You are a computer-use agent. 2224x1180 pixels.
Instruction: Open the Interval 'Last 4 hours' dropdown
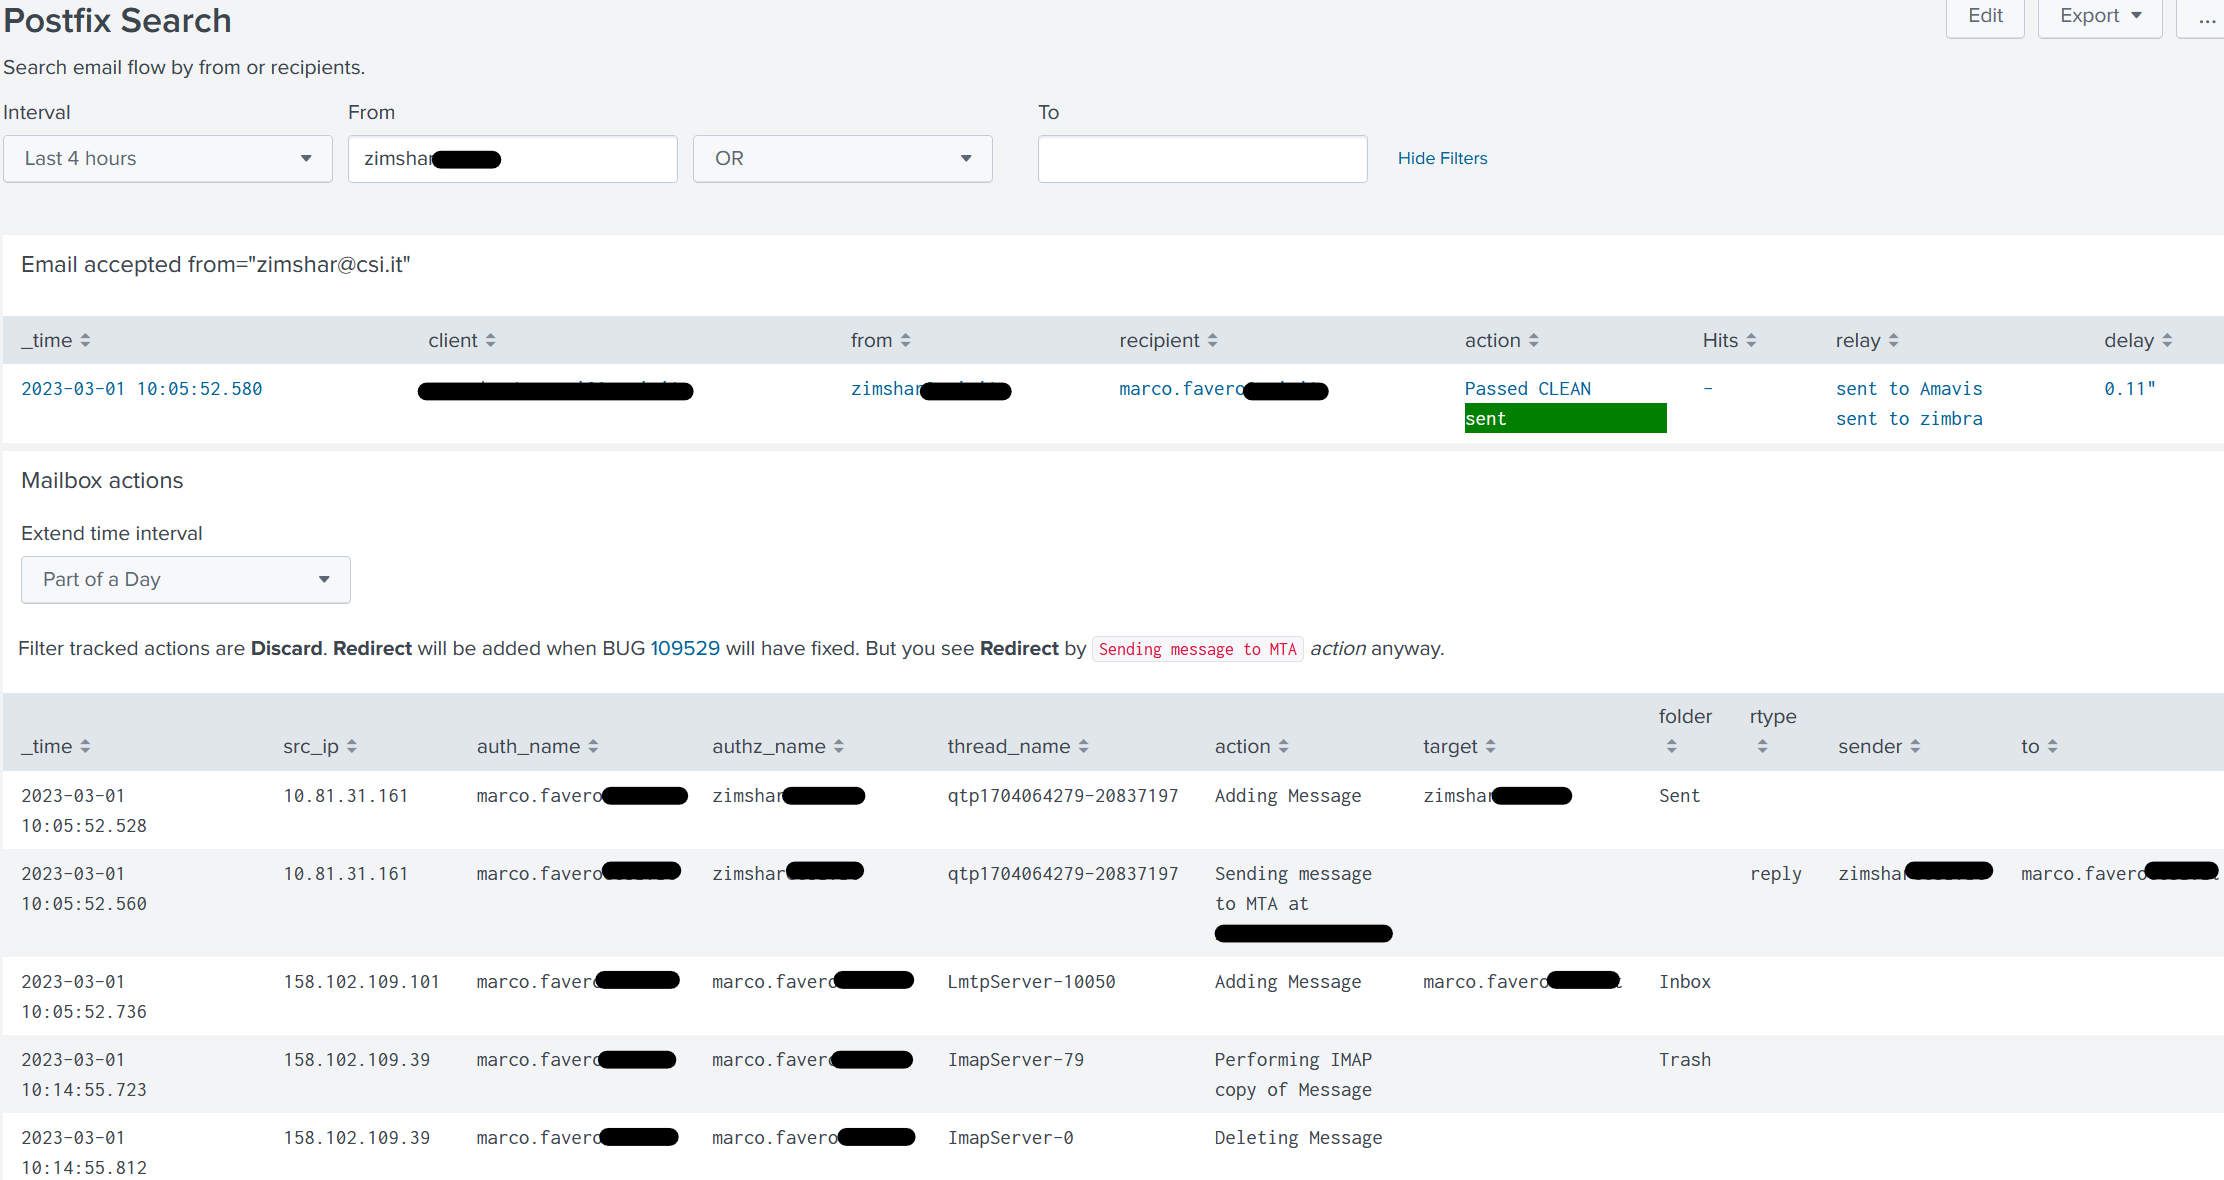click(168, 159)
